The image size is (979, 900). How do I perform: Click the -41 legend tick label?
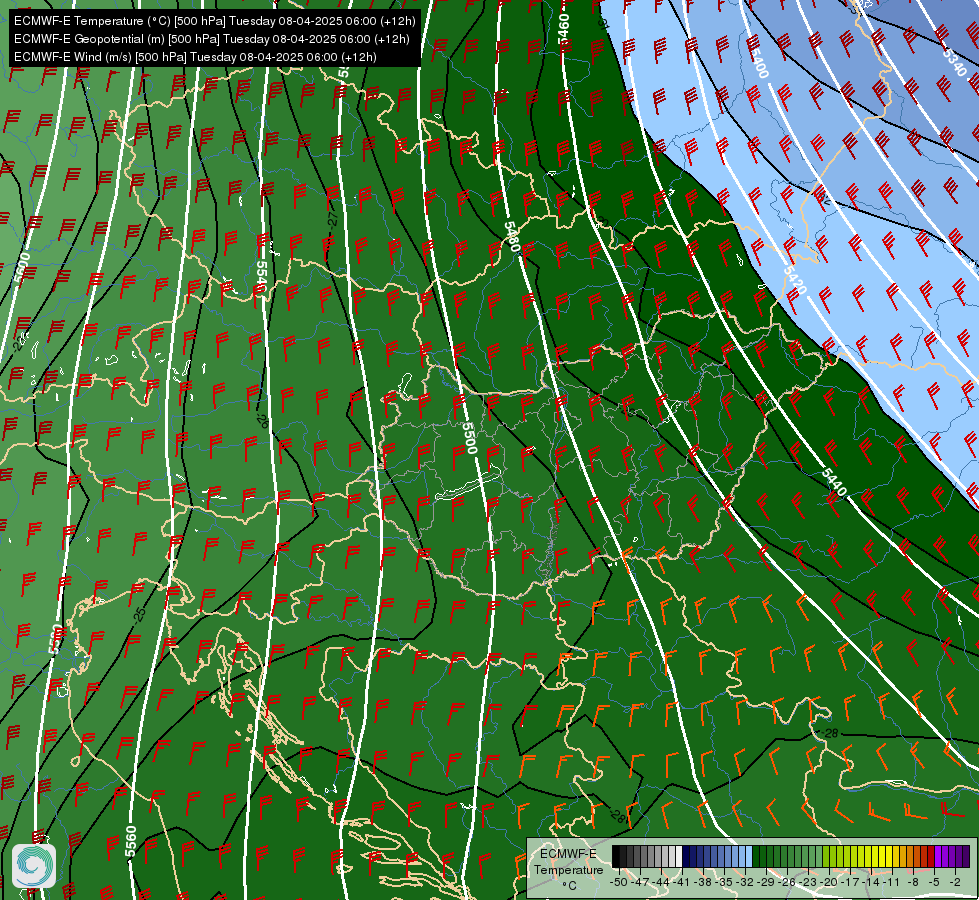tap(682, 882)
